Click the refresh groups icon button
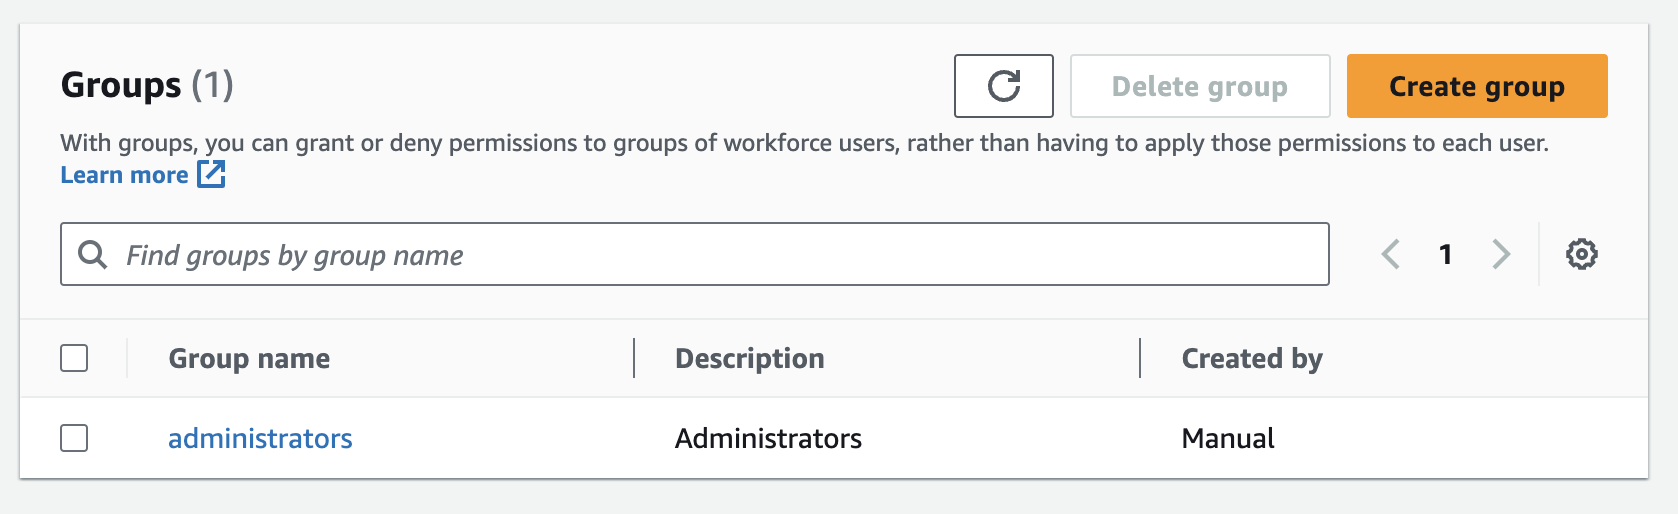The height and width of the screenshot is (514, 1678). point(1003,86)
